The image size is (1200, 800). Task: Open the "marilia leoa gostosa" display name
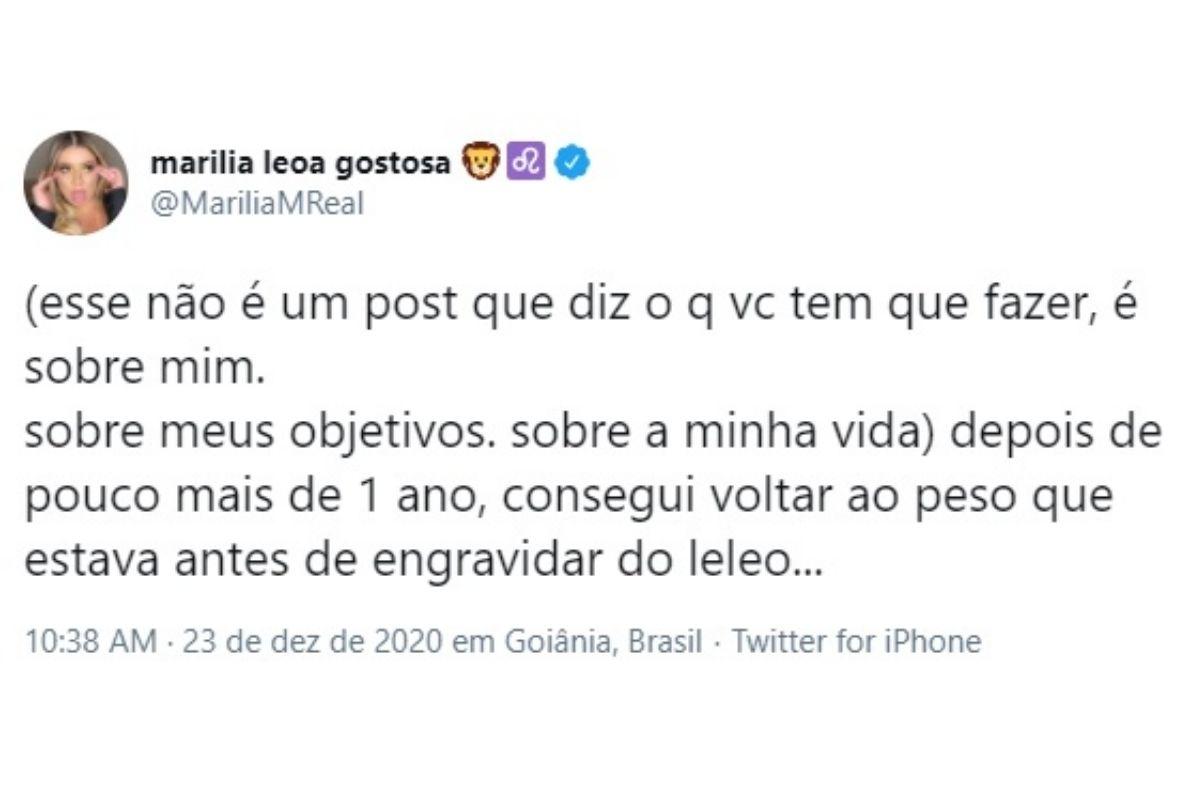click(299, 164)
